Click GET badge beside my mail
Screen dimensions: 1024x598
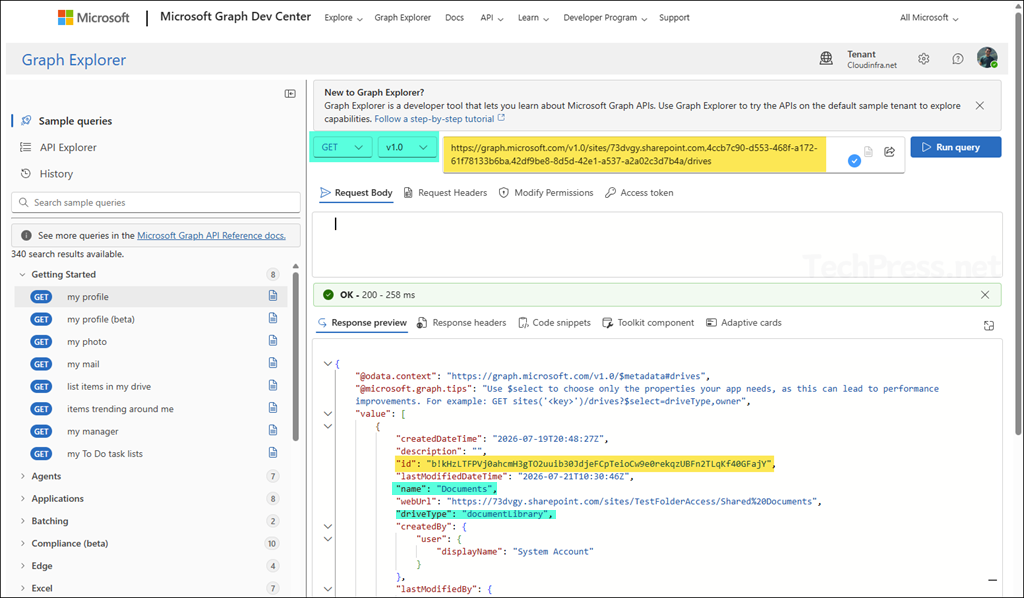pos(41,364)
